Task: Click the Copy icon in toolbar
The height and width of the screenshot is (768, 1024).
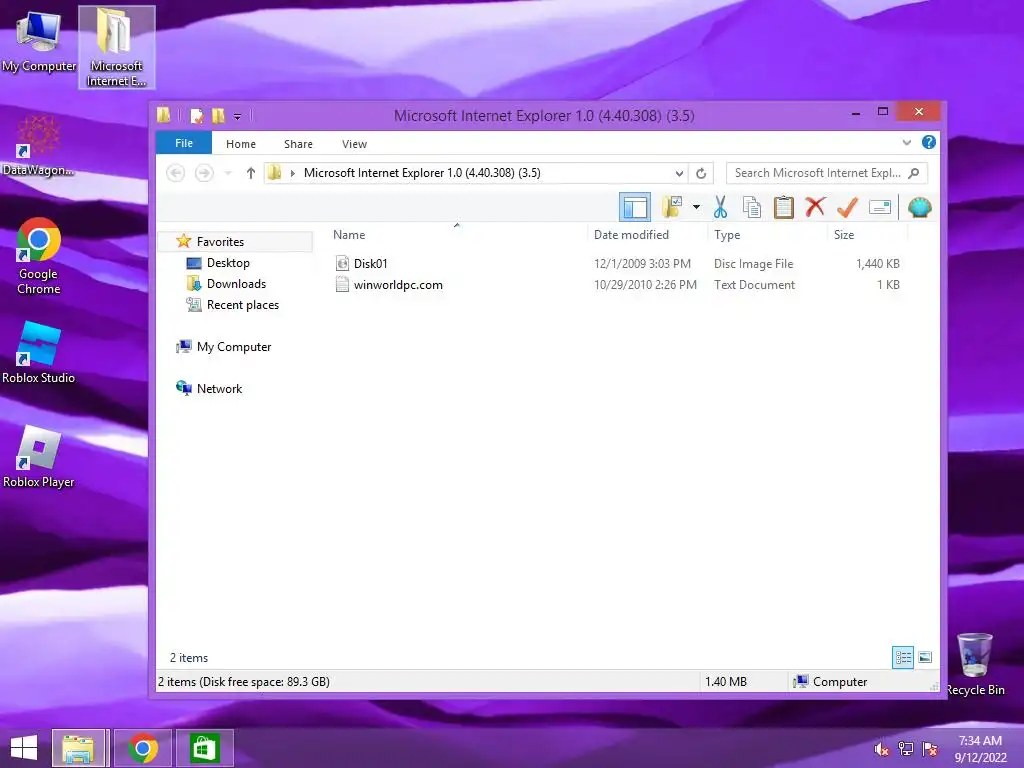Action: [x=752, y=208]
